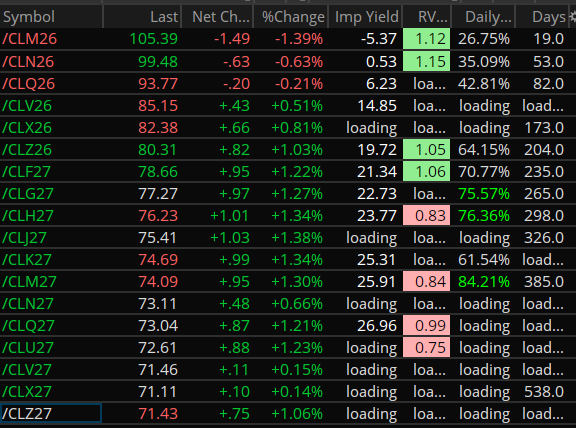This screenshot has width=576, height=428.
Task: Click the bright green 84.21% value
Action: 484,282
